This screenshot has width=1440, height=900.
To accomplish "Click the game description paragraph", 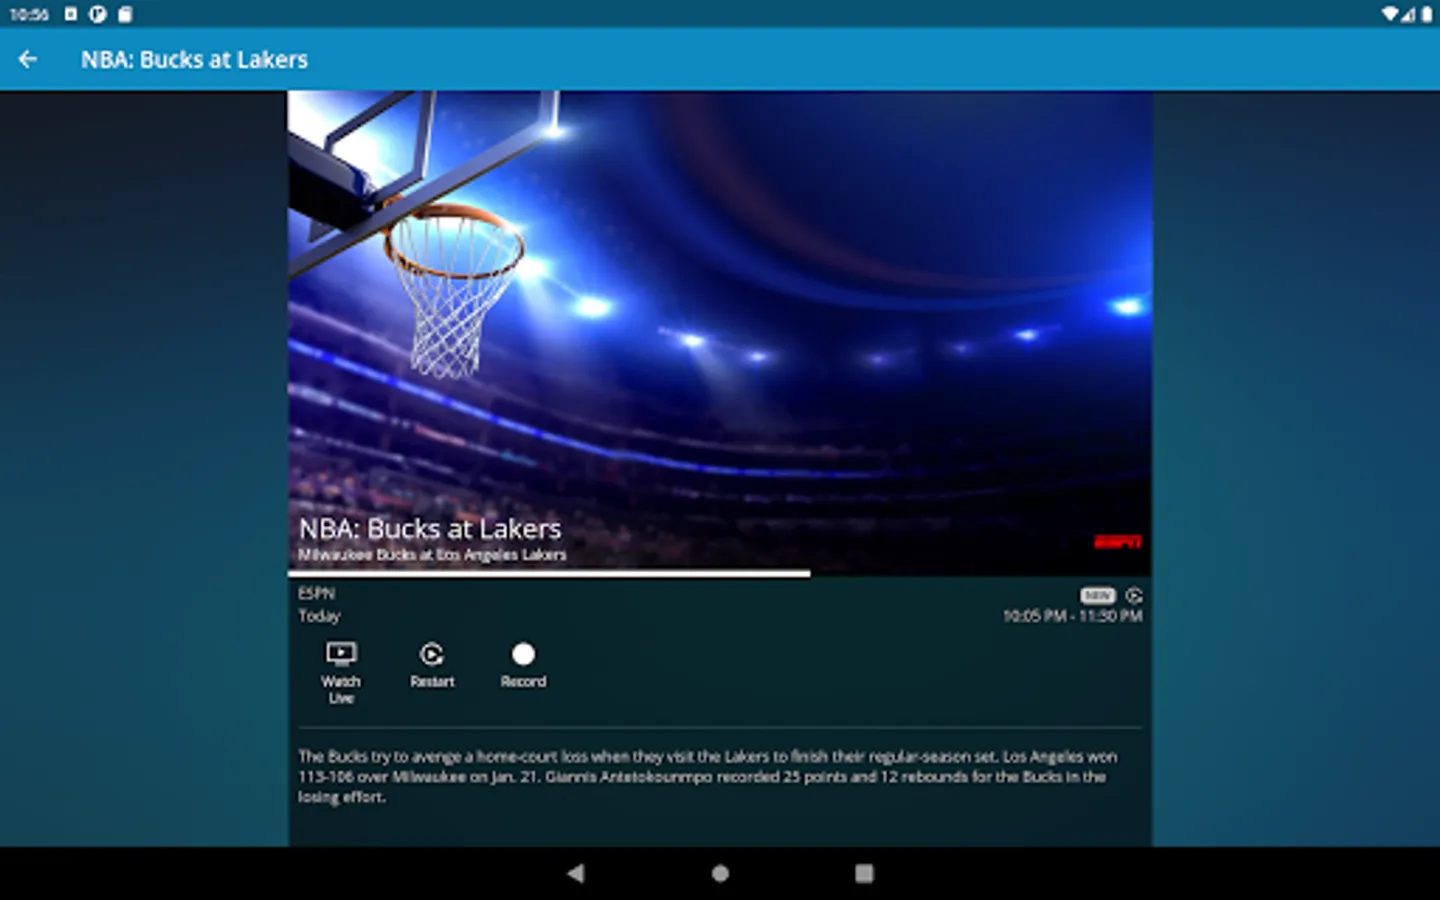I will coord(708,777).
